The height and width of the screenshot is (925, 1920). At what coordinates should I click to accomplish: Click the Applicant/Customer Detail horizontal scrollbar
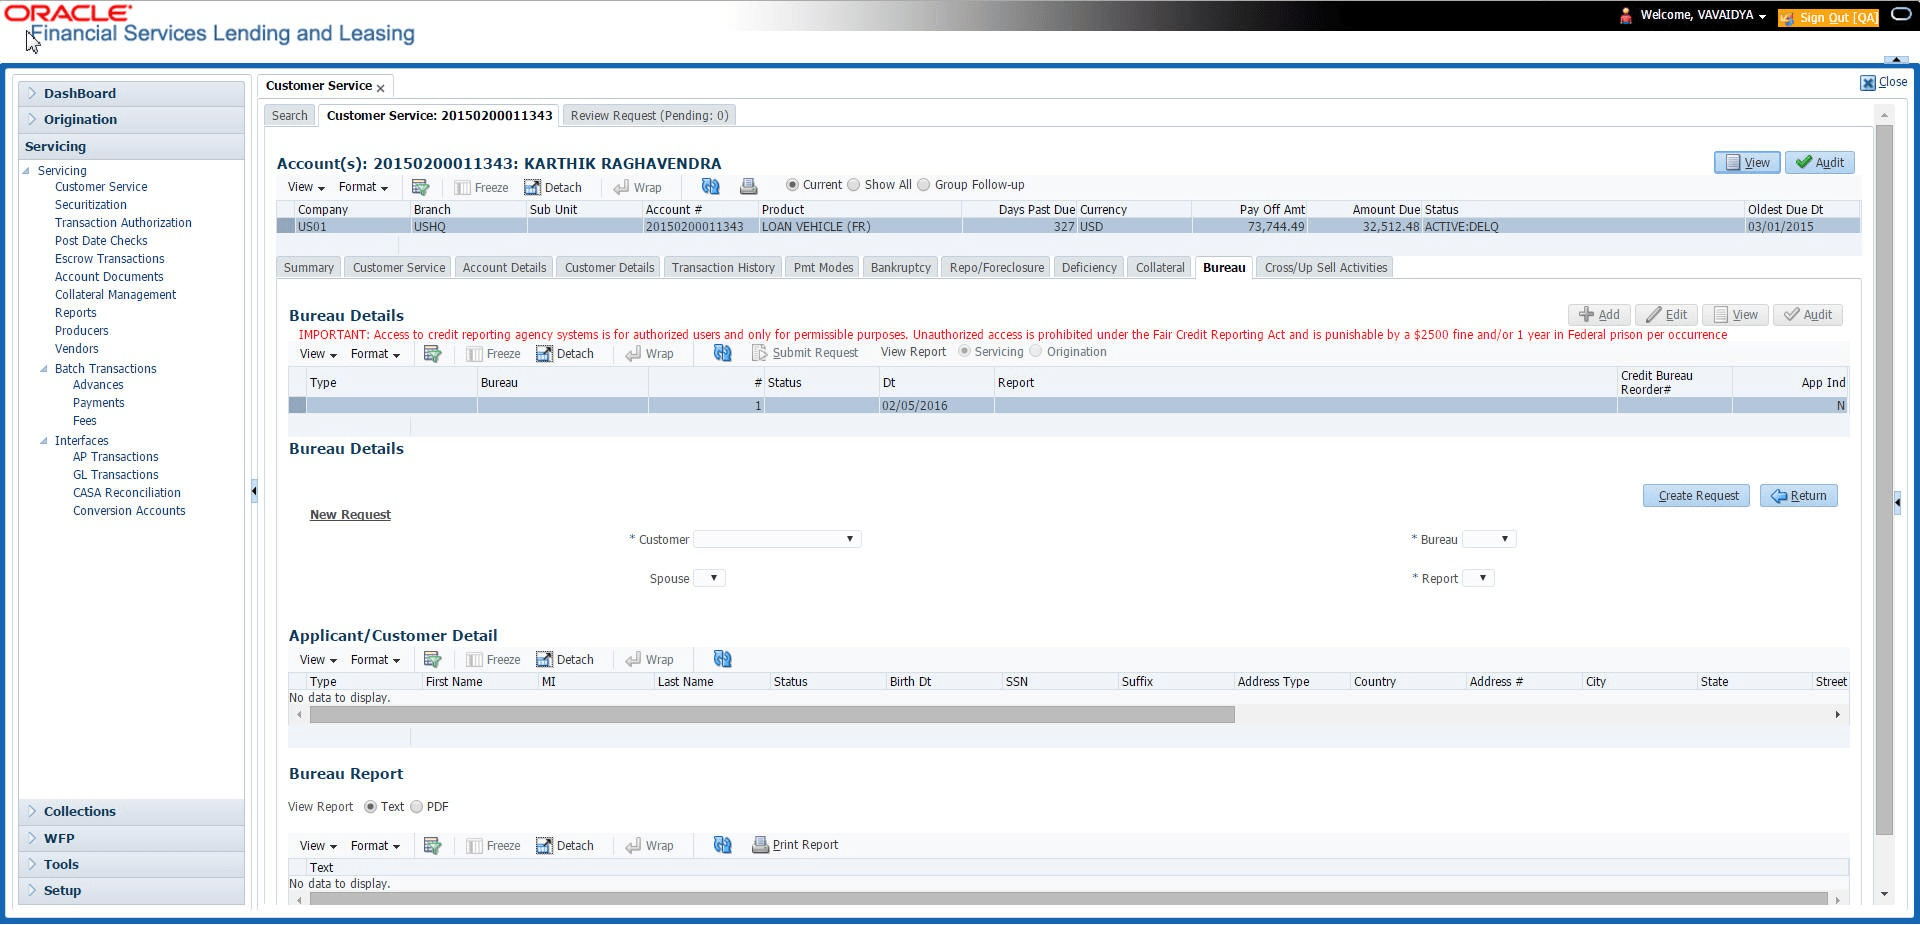(772, 715)
